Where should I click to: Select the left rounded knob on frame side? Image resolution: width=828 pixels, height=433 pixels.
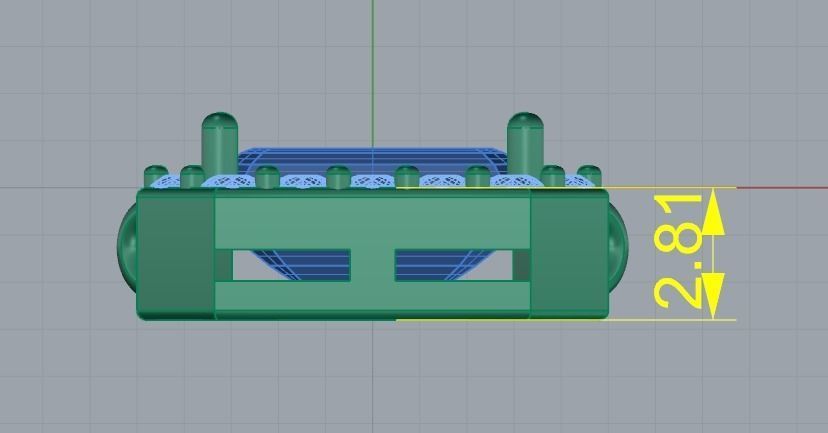click(x=127, y=247)
